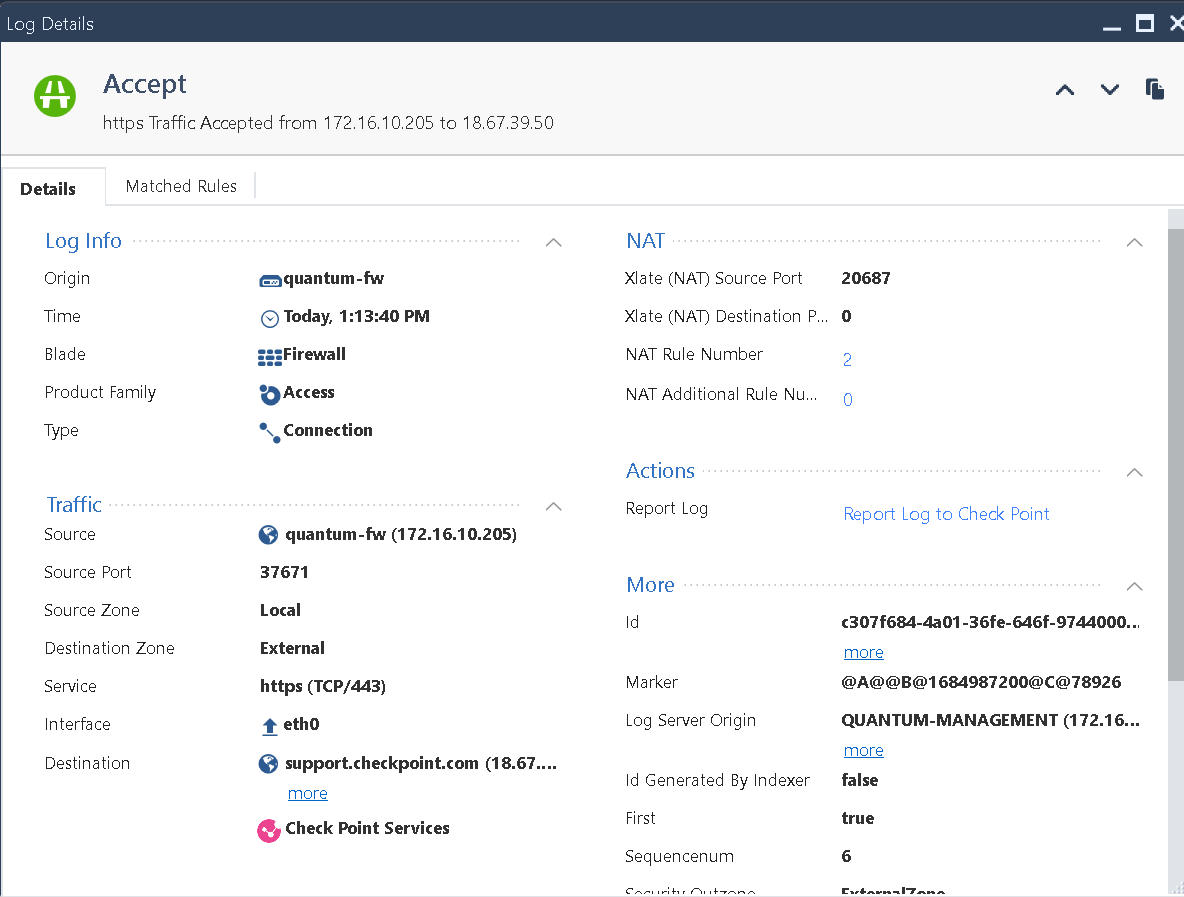Go to next log with down arrow
The height and width of the screenshot is (897, 1184).
pos(1109,89)
